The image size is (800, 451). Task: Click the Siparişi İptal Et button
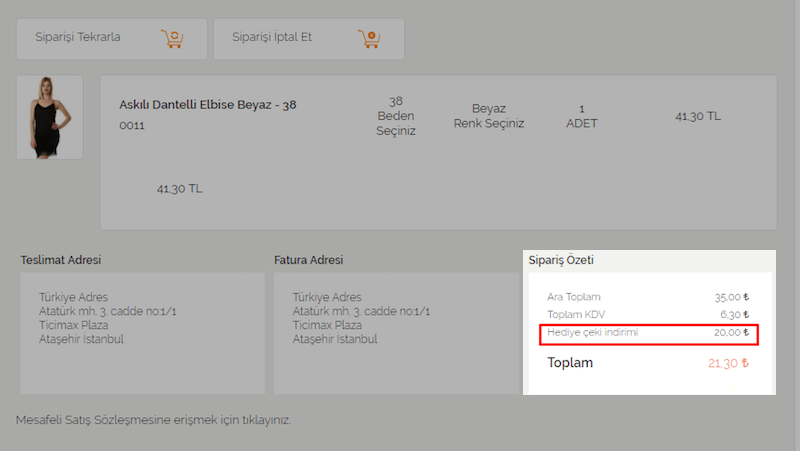click(x=309, y=39)
